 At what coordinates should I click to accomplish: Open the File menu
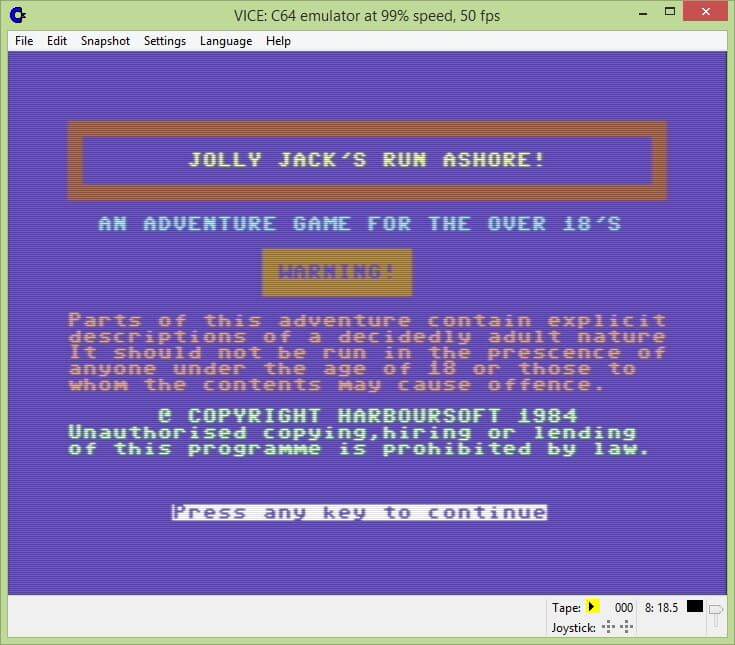coord(24,41)
